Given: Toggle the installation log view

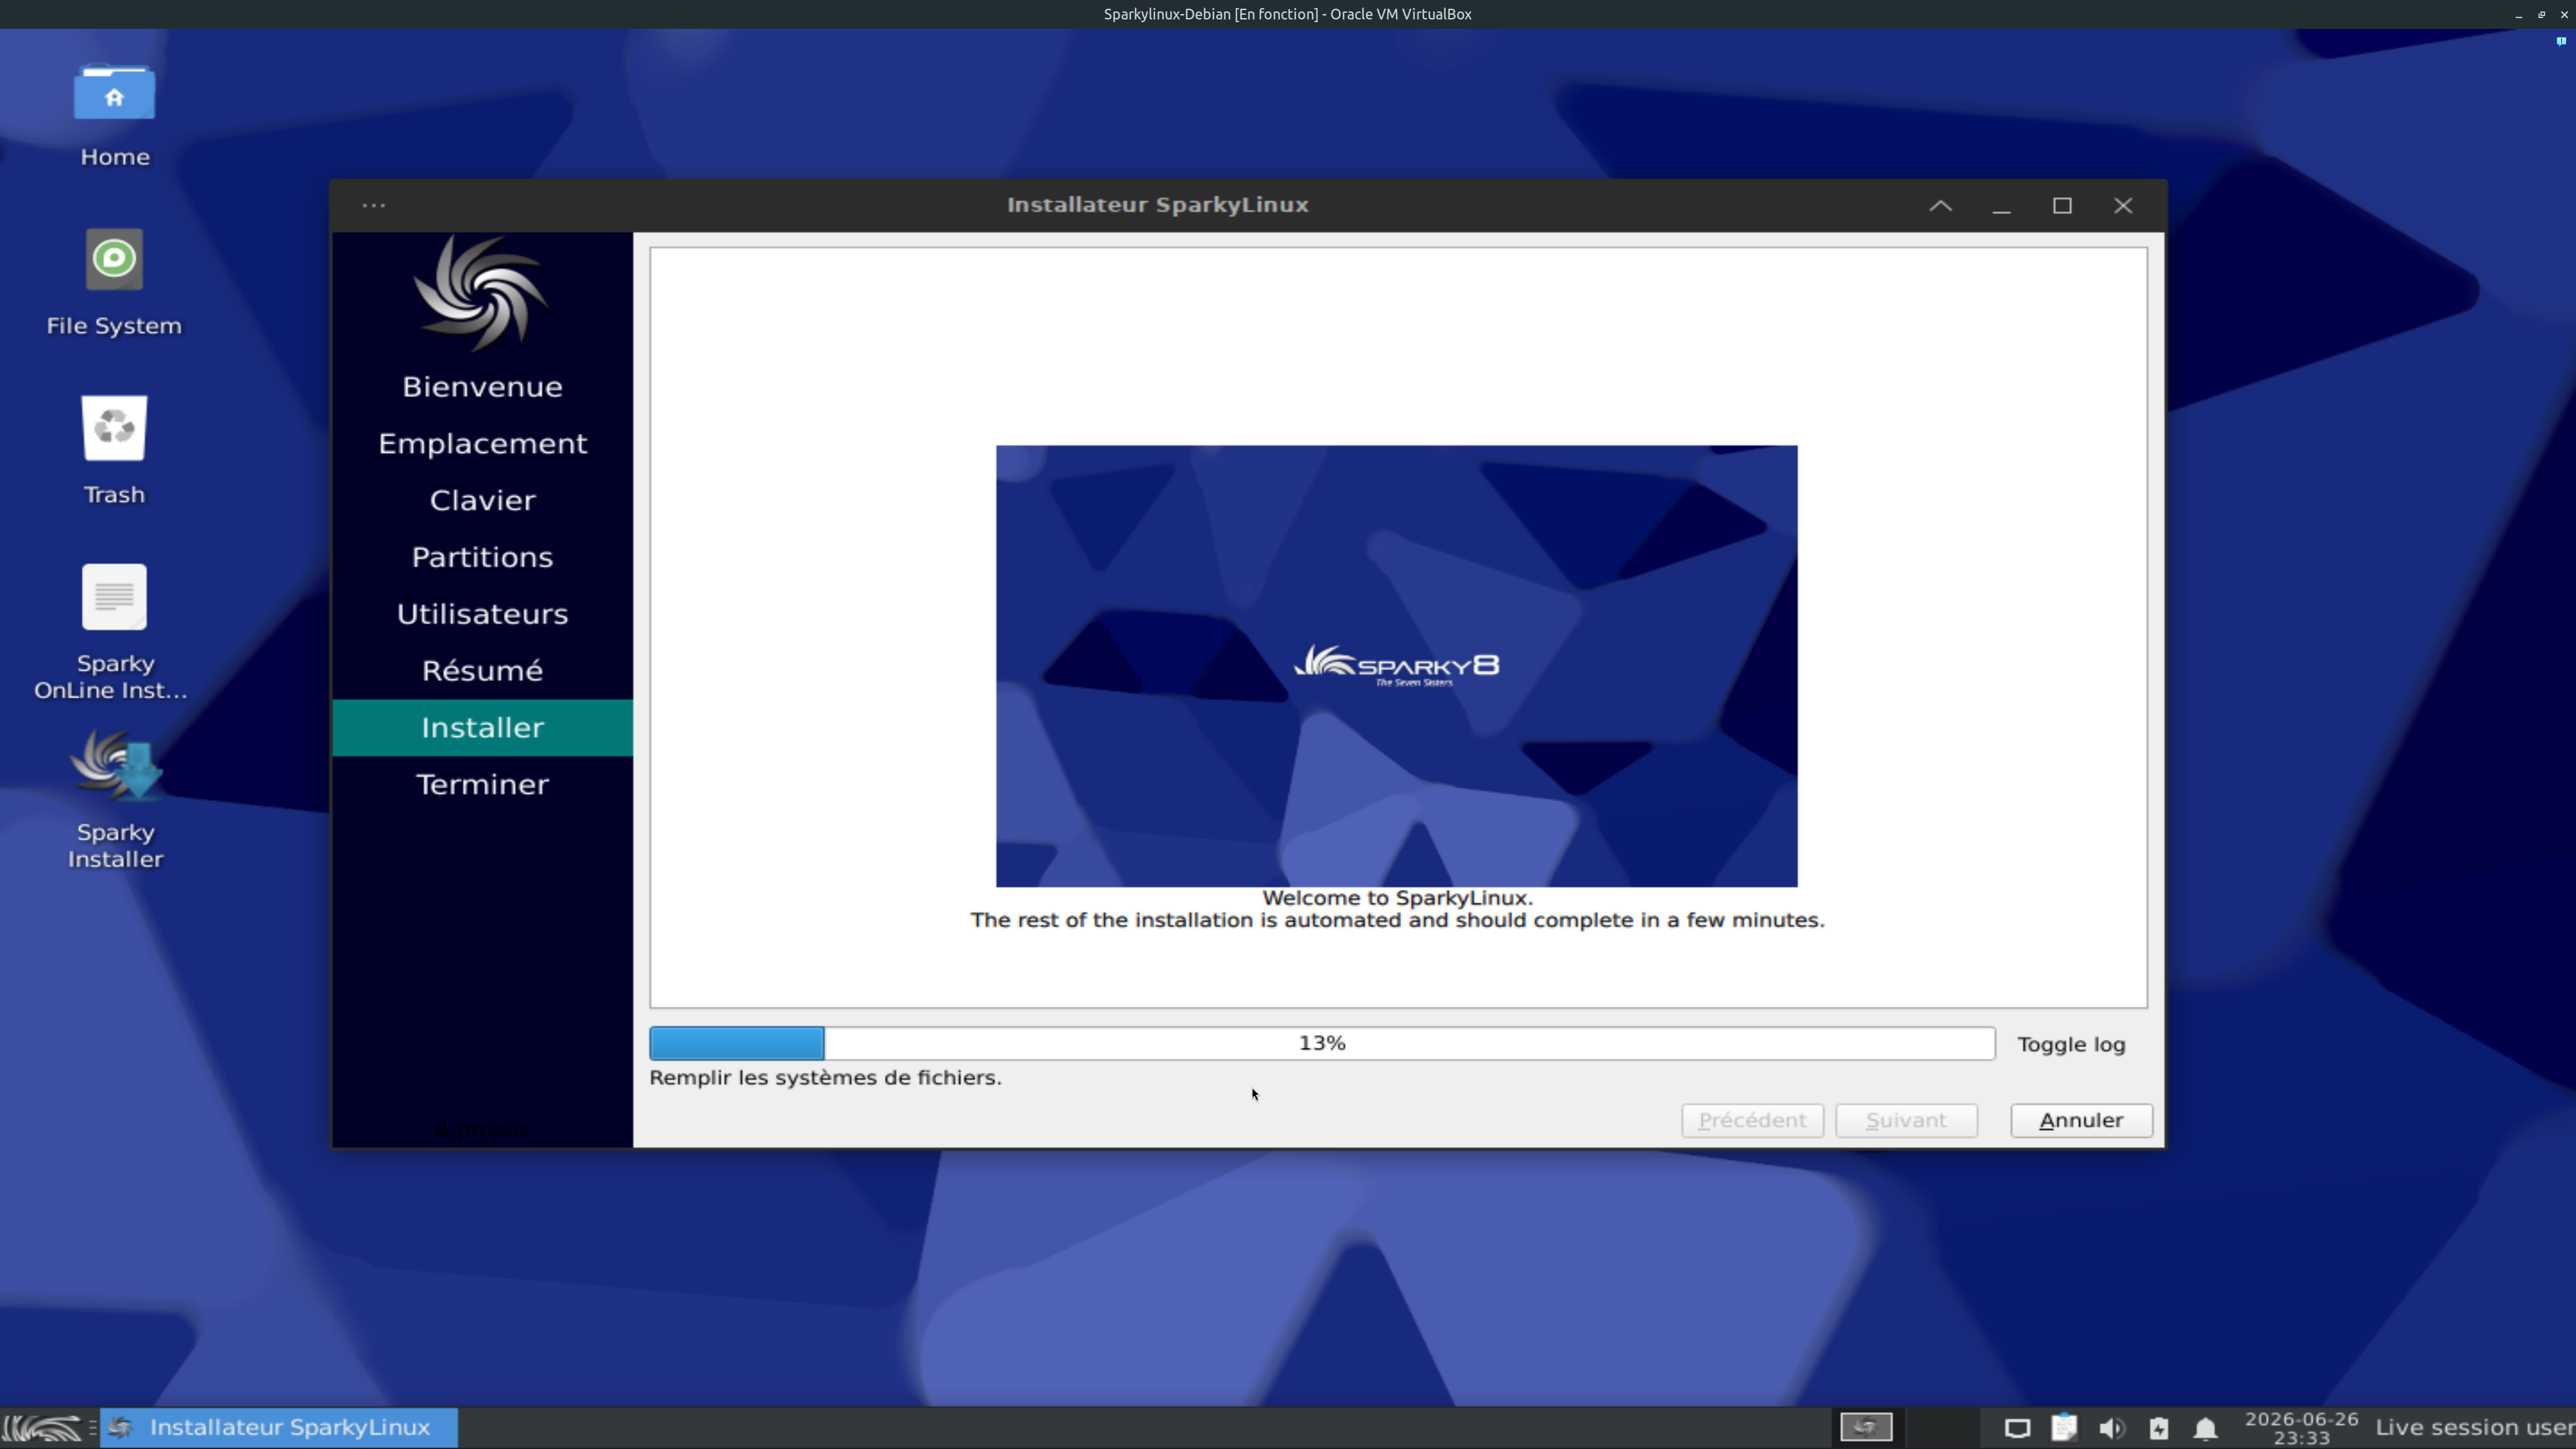Looking at the screenshot, I should [x=2071, y=1044].
